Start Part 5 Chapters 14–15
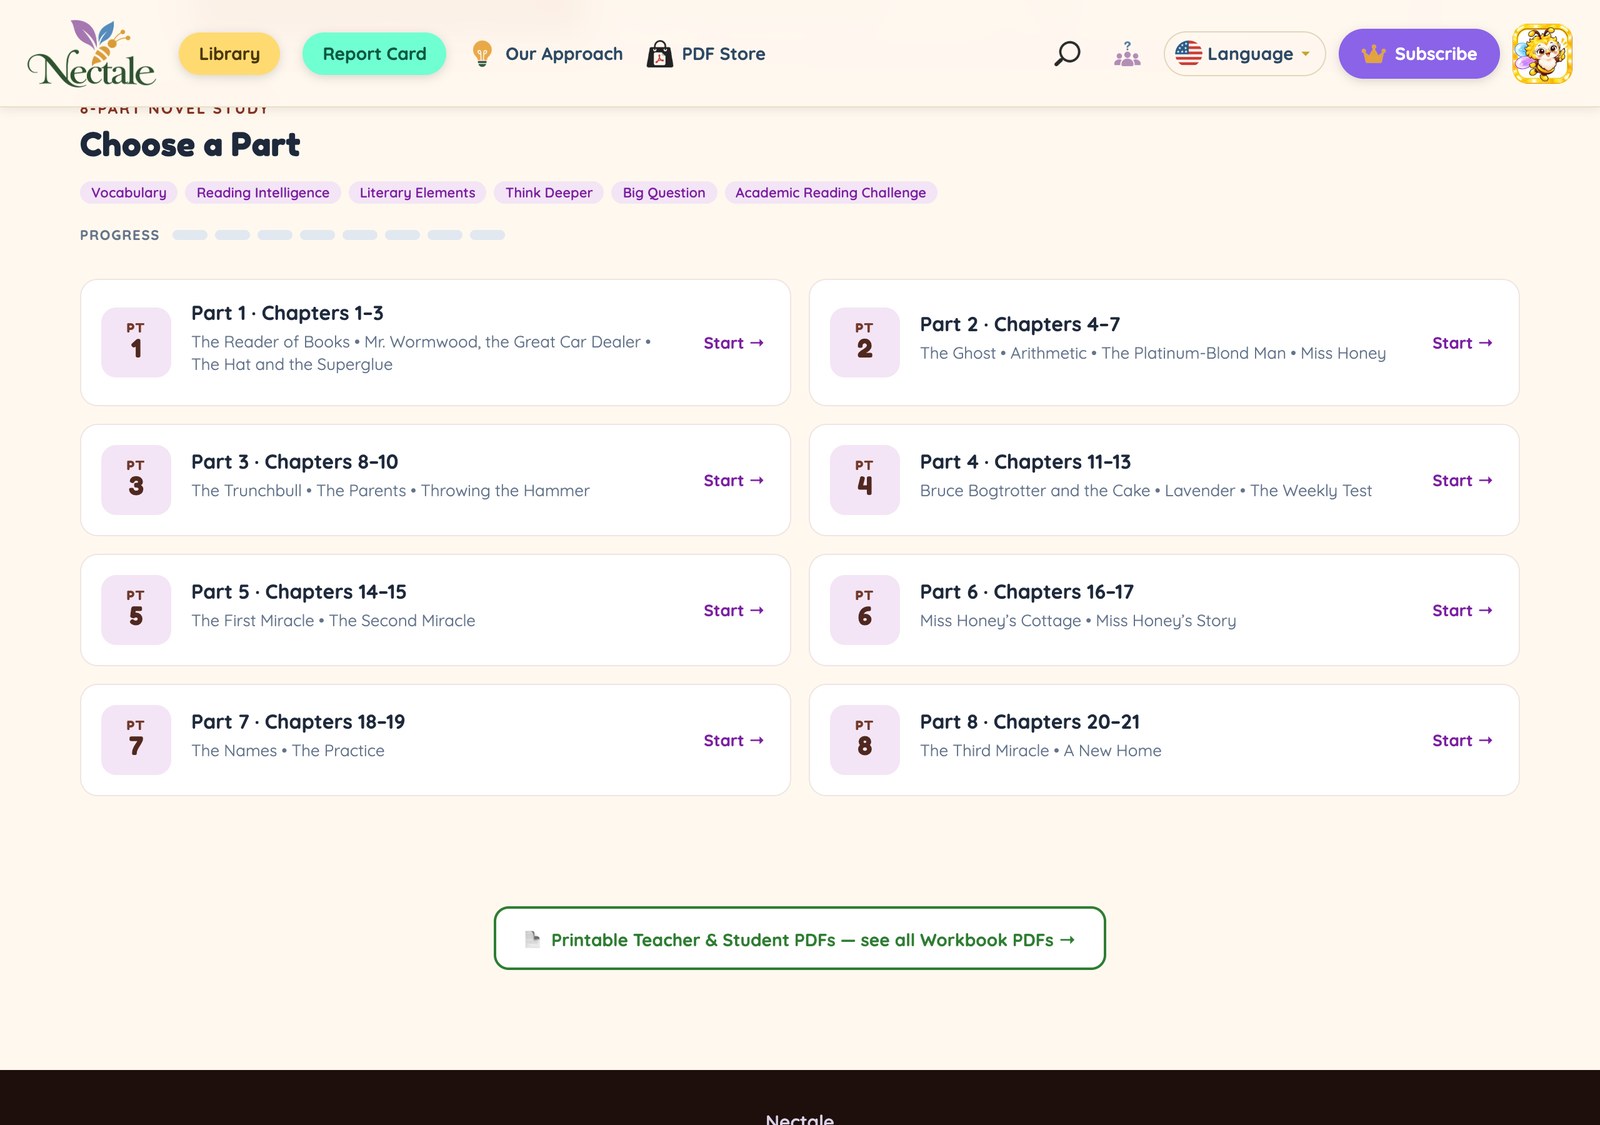The image size is (1600, 1125). point(734,611)
